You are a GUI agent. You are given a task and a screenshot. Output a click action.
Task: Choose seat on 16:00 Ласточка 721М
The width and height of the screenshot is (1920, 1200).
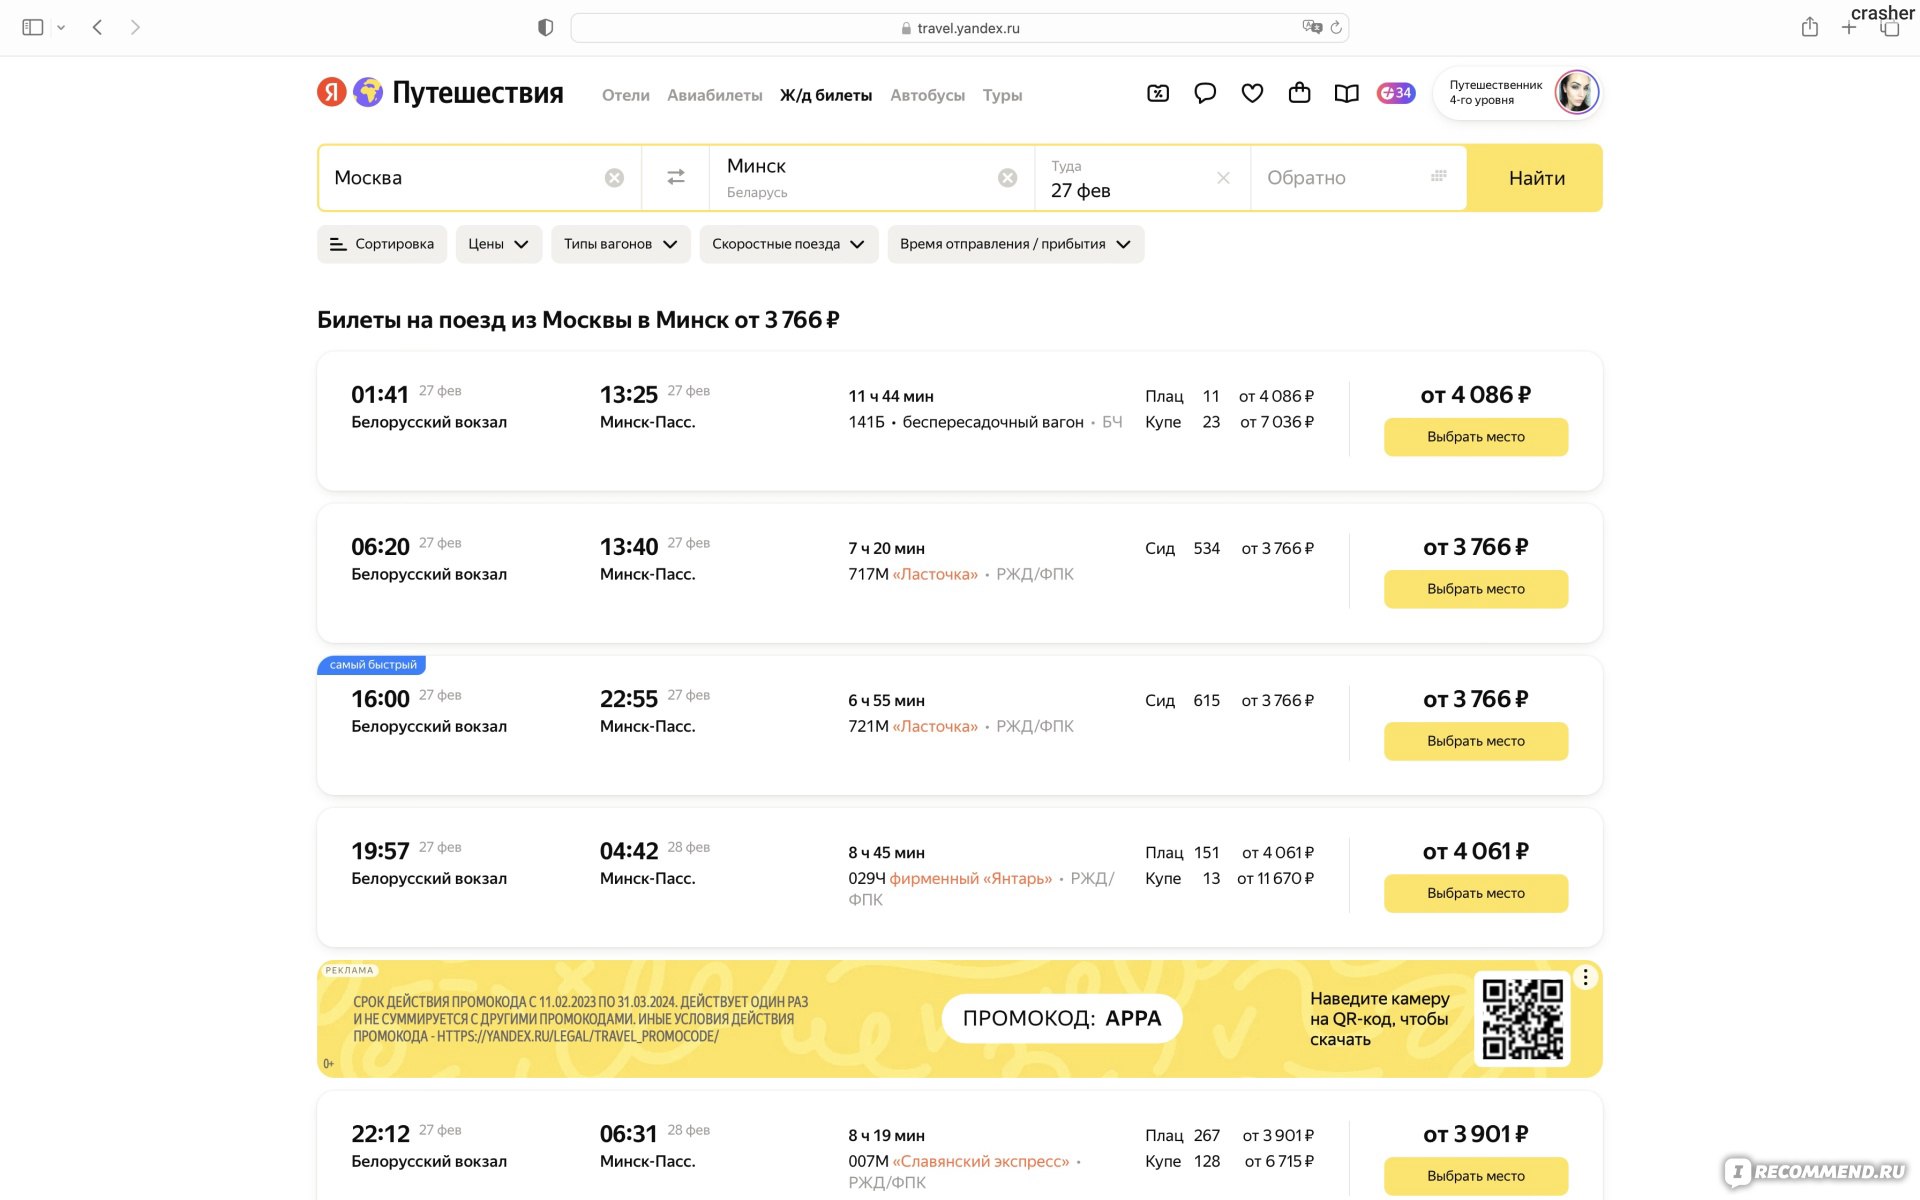(1475, 741)
